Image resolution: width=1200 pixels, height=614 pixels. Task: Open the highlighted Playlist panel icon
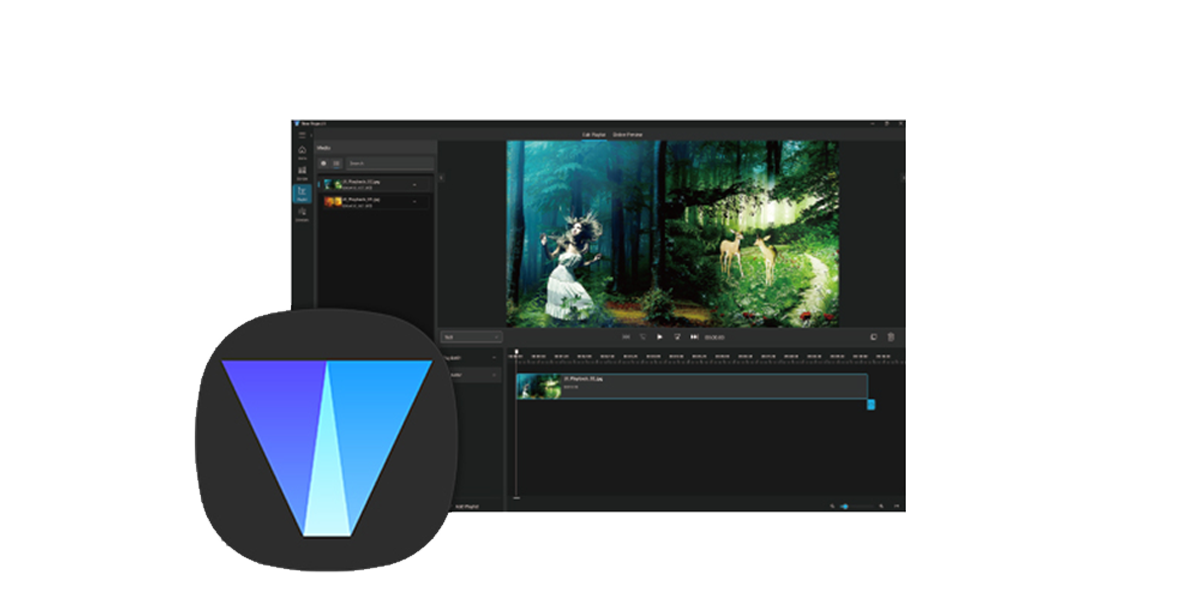click(302, 189)
